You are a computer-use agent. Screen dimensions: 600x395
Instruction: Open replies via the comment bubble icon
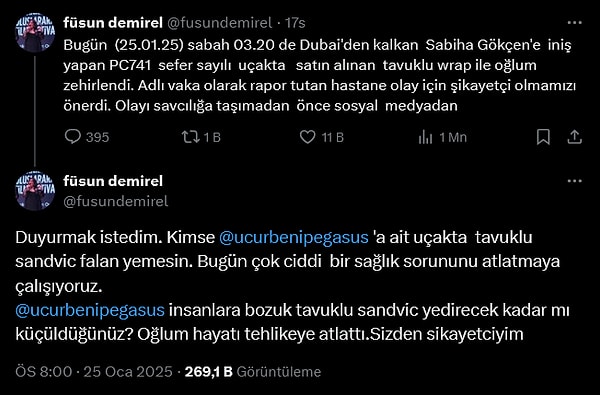point(73,137)
